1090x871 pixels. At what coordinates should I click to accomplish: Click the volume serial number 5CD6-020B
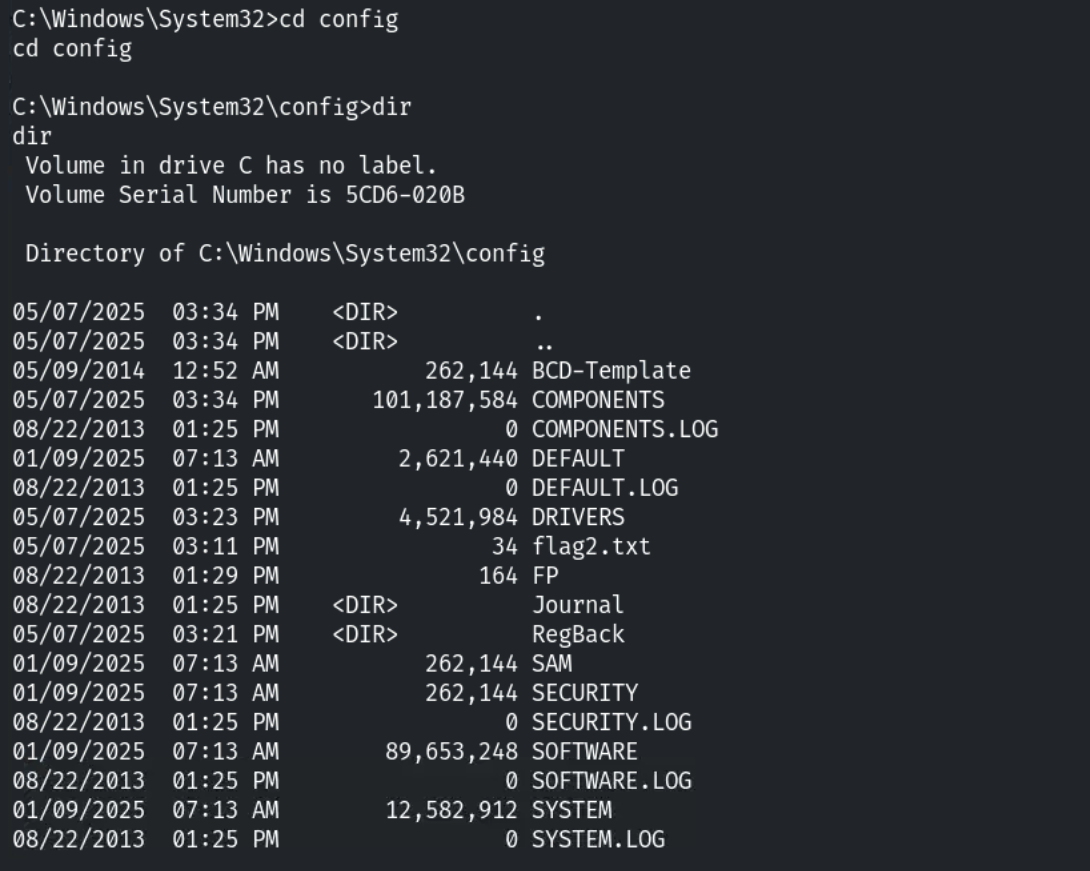click(x=405, y=195)
